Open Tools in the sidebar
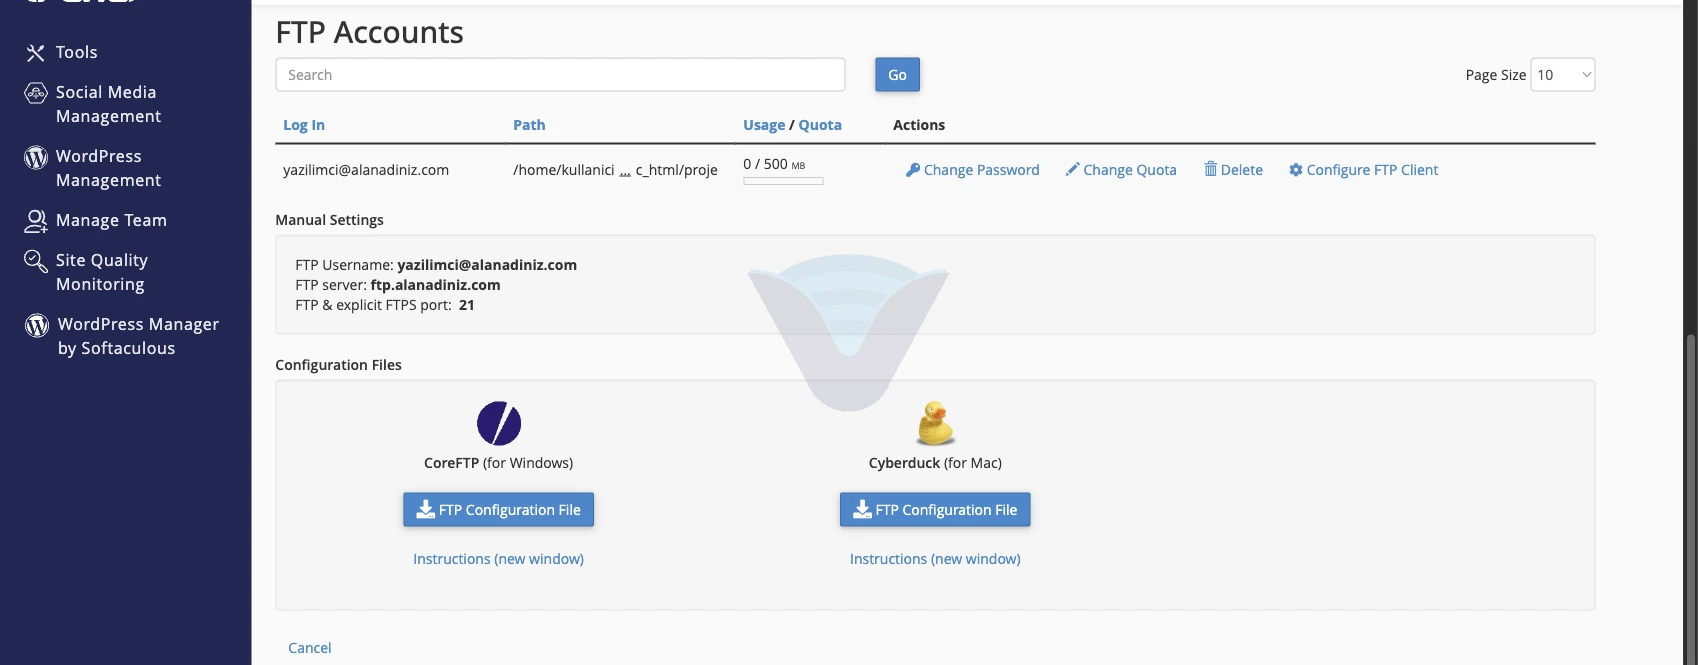The image size is (1698, 665). [76, 52]
